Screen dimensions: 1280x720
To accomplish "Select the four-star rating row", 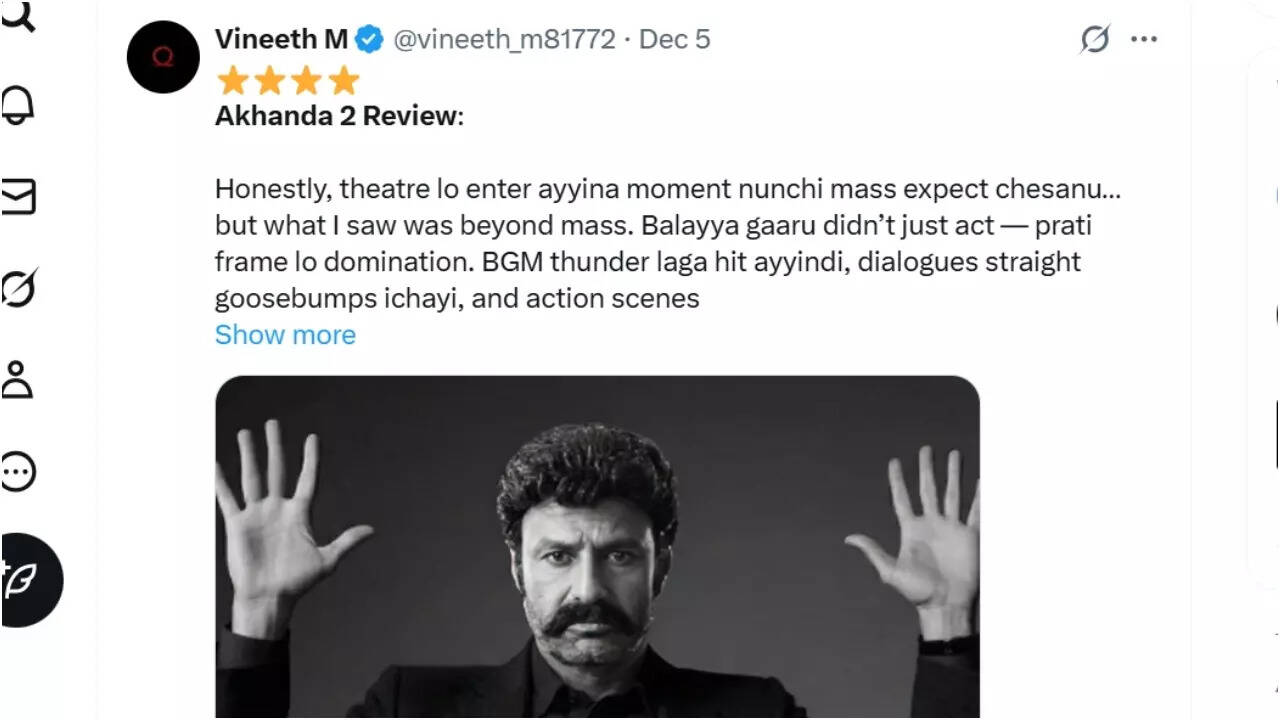I will (288, 79).
